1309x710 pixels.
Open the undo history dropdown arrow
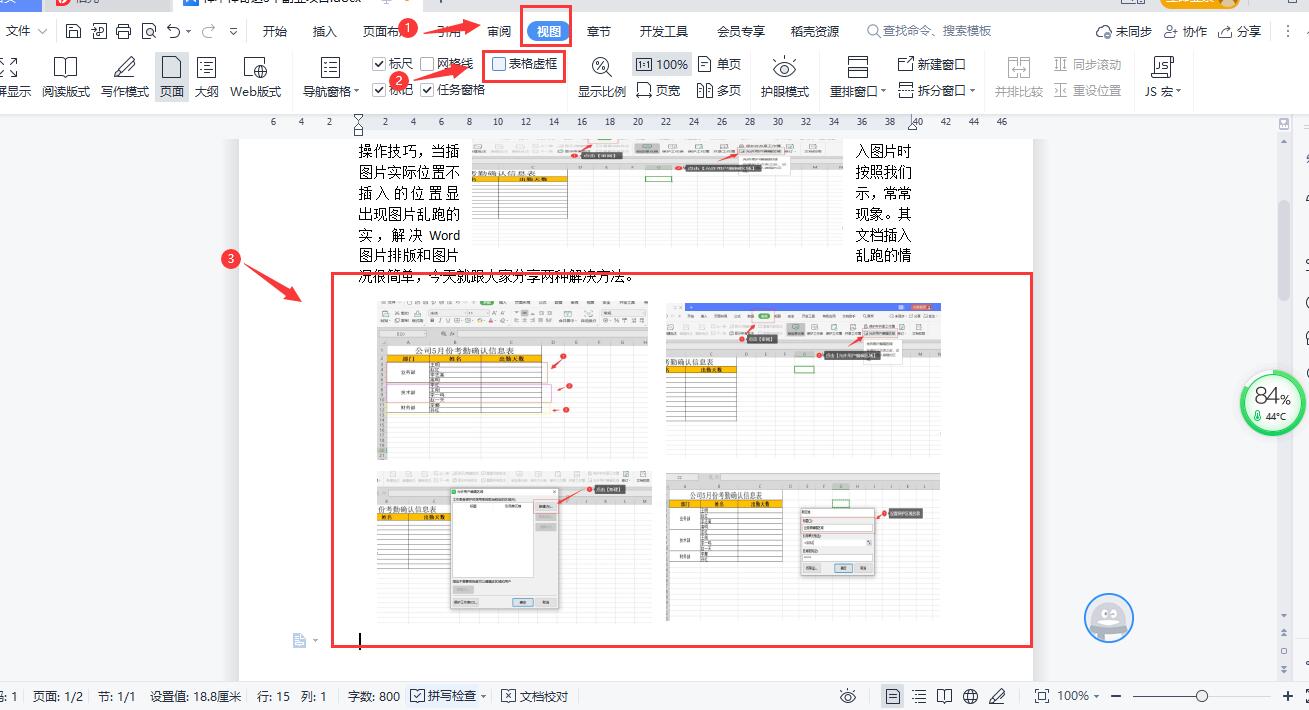[x=190, y=32]
